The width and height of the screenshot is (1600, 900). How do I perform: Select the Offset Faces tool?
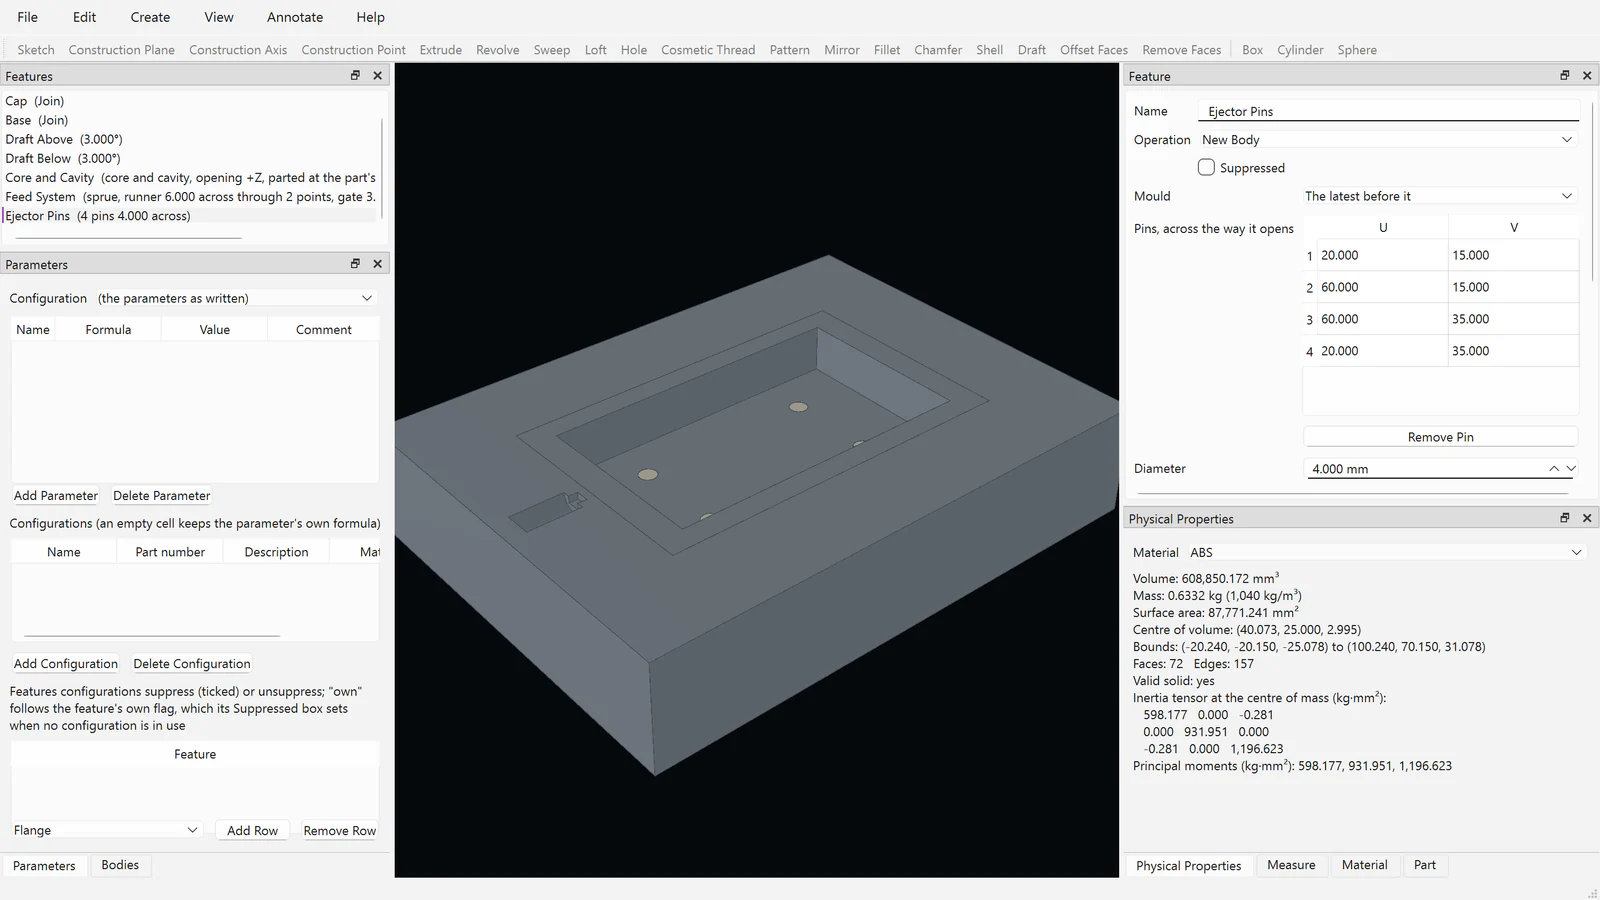click(1094, 50)
